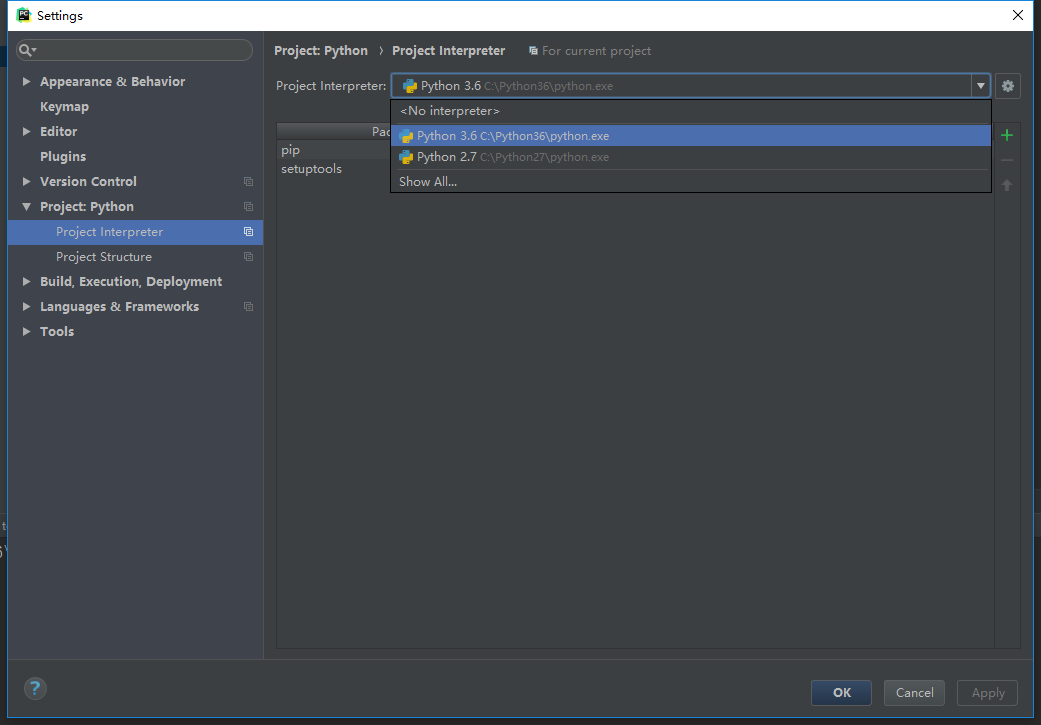
Task: Click the PyCharm logo in title bar
Action: 24,15
